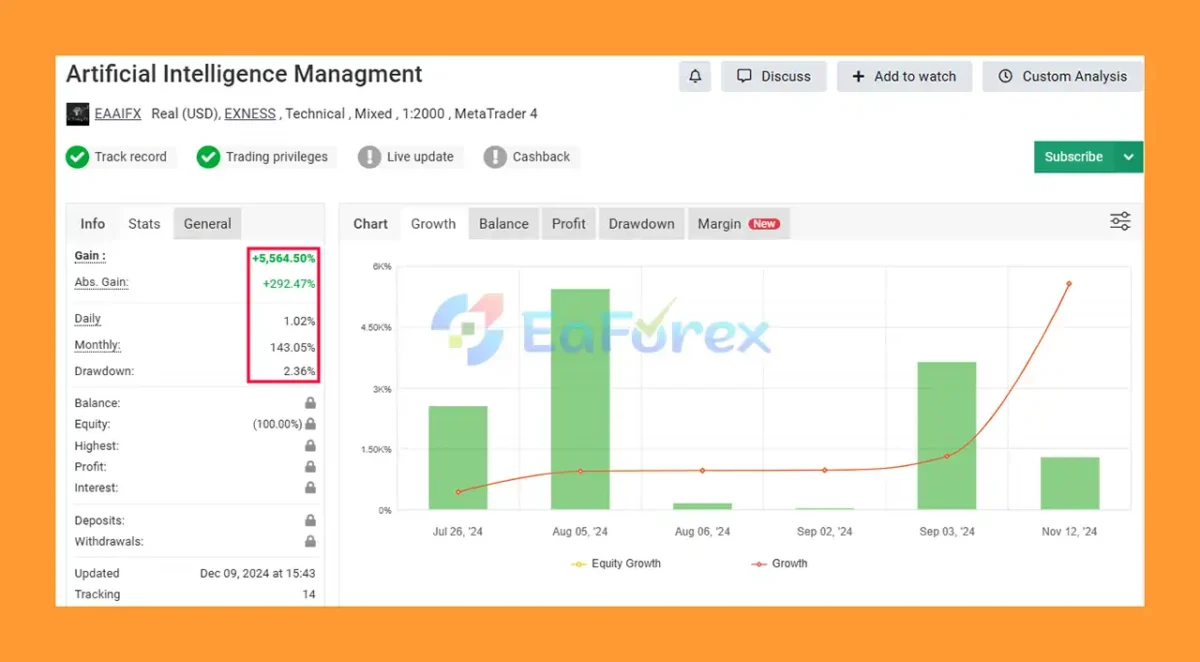The height and width of the screenshot is (662, 1200).
Task: Click the Aug 05, '24 bar
Action: click(x=580, y=399)
